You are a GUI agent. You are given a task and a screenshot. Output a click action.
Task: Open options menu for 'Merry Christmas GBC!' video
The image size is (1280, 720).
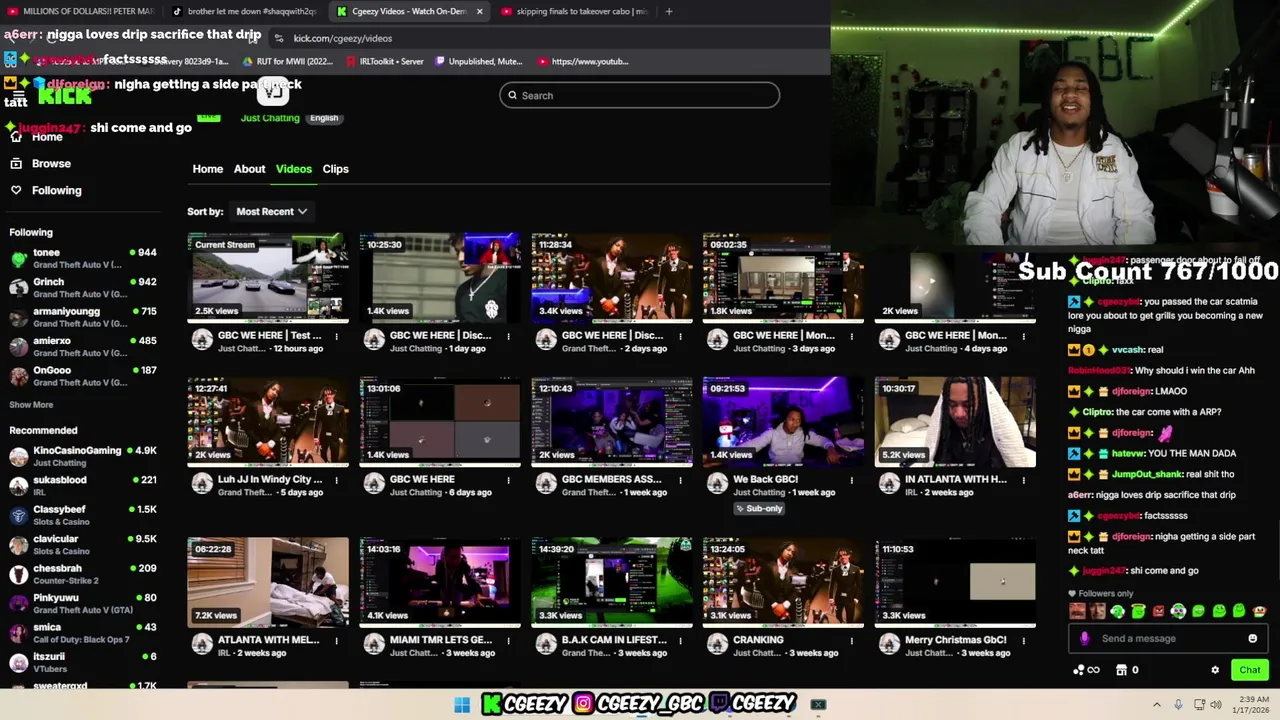click(x=1024, y=640)
